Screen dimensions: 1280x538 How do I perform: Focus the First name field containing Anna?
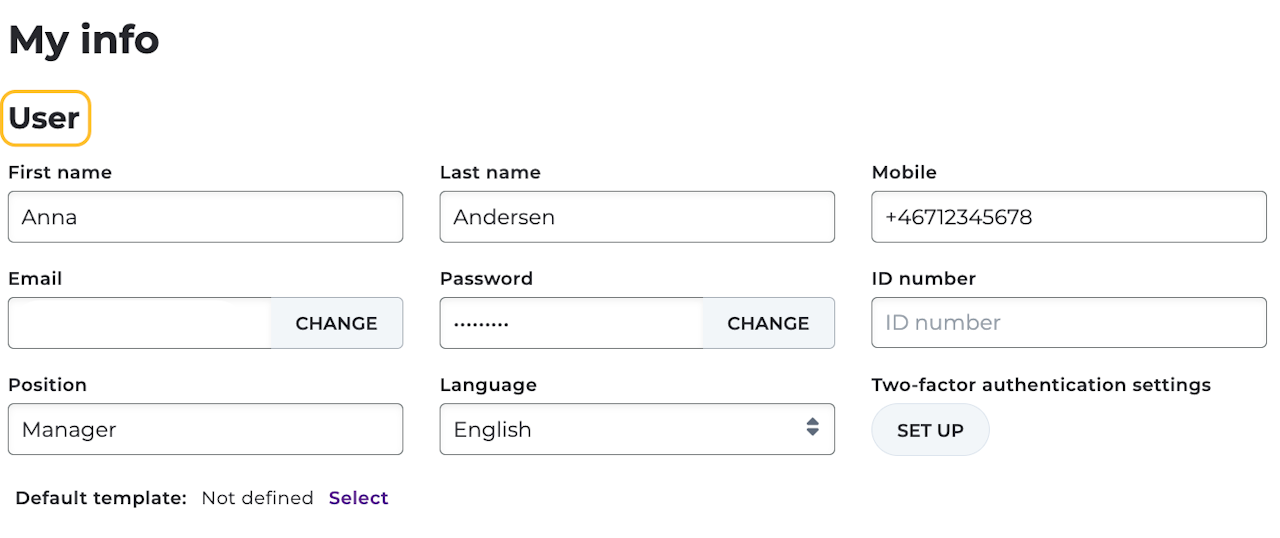click(205, 217)
